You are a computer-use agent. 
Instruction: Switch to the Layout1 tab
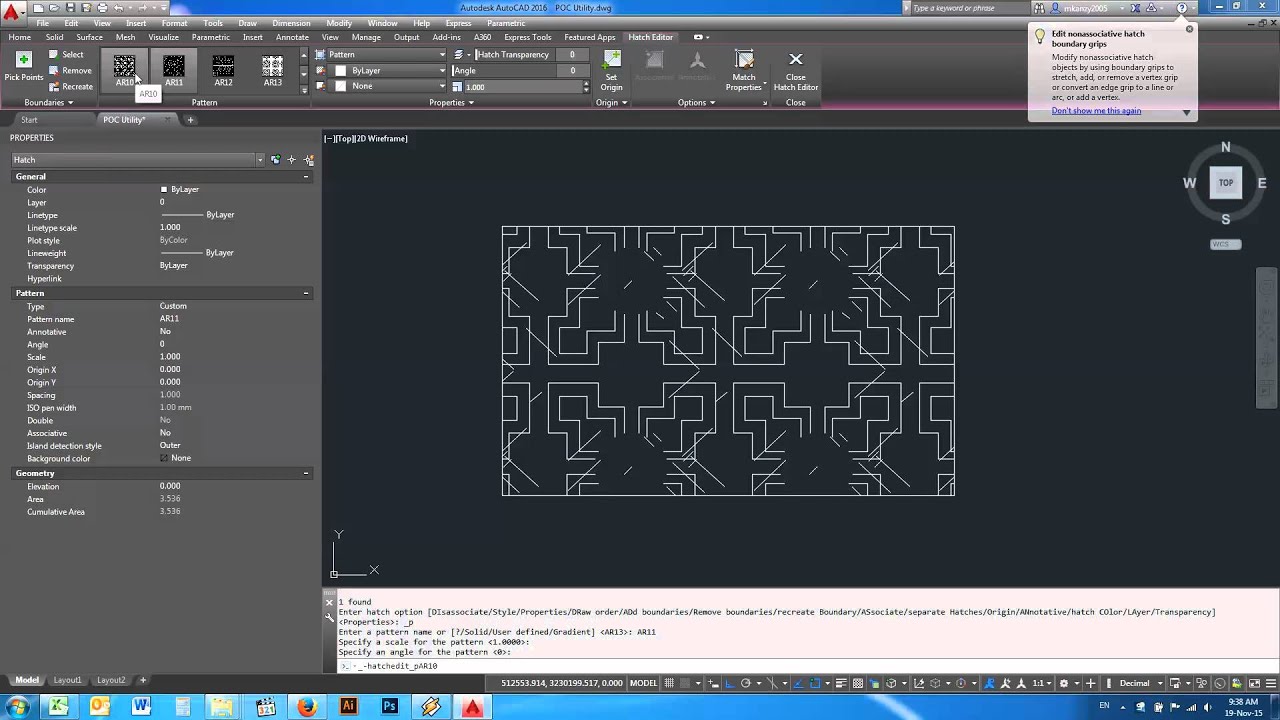point(67,680)
